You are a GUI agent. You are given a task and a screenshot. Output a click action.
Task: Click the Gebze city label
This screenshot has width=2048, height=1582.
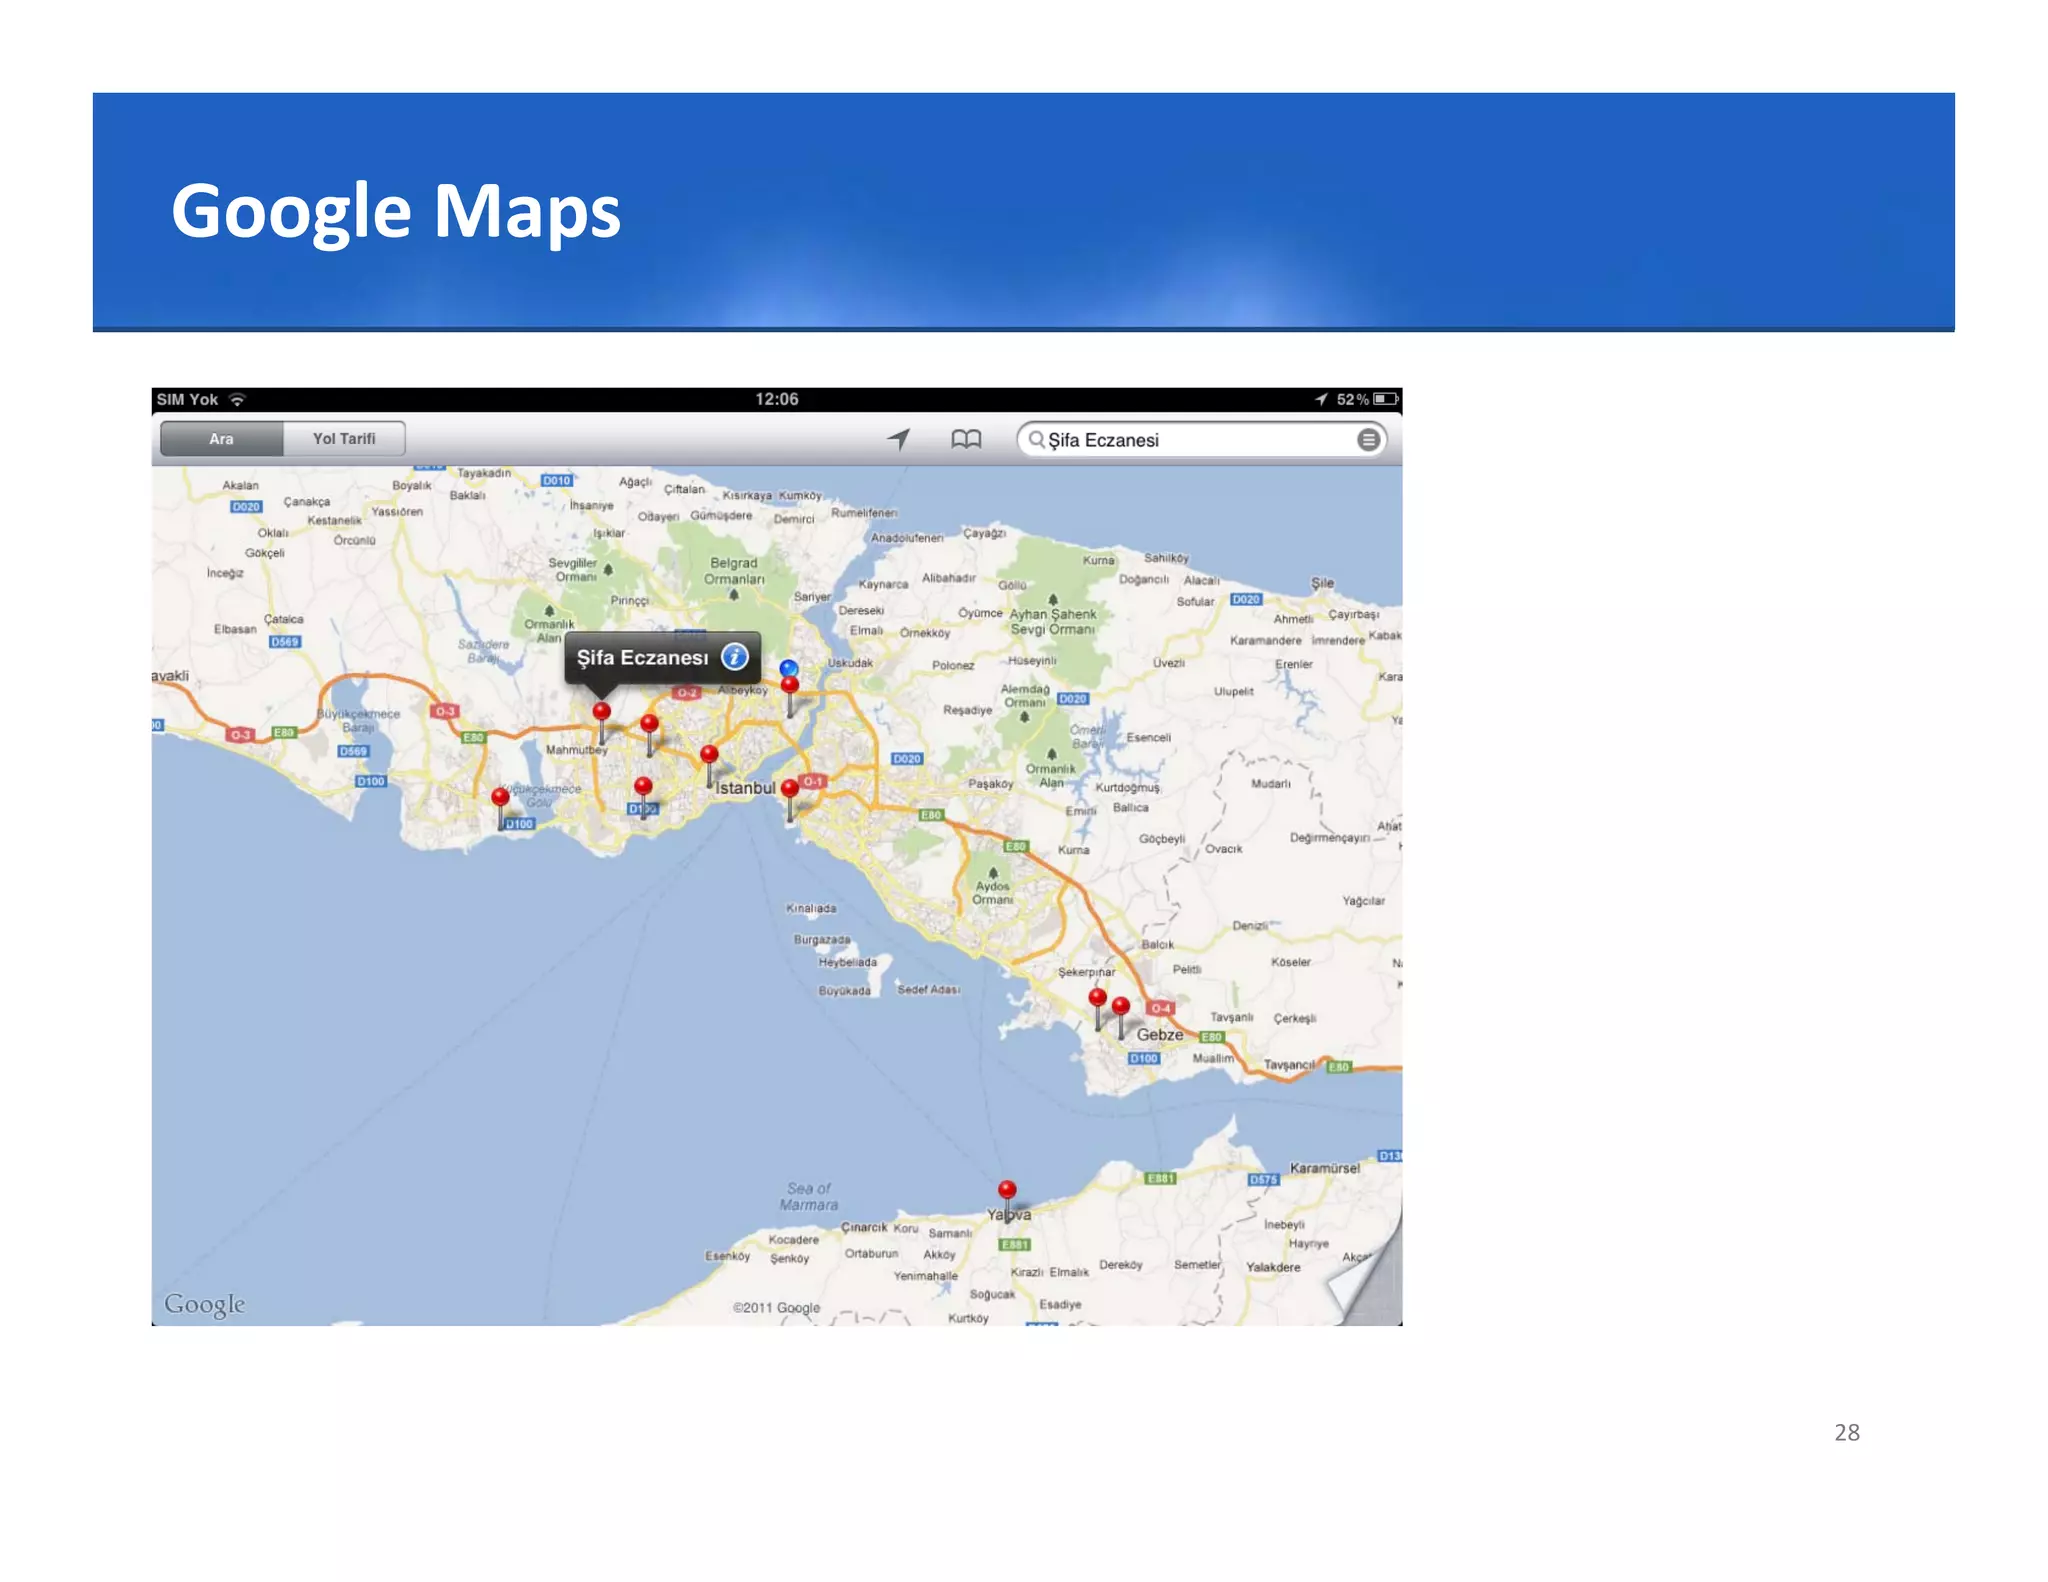click(x=1159, y=1035)
